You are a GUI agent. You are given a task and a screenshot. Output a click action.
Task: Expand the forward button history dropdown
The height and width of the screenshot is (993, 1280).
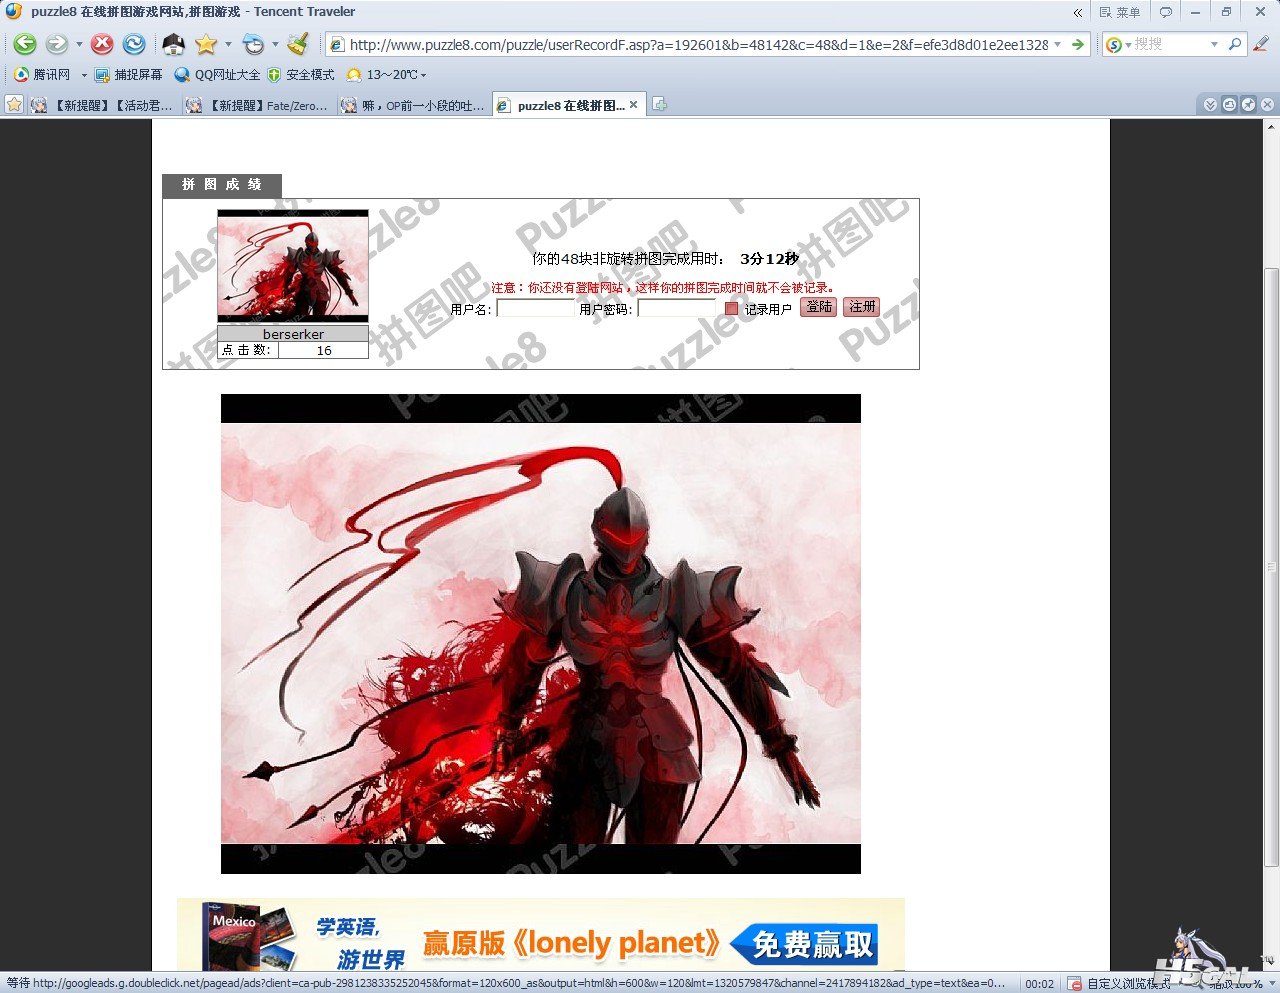point(79,44)
